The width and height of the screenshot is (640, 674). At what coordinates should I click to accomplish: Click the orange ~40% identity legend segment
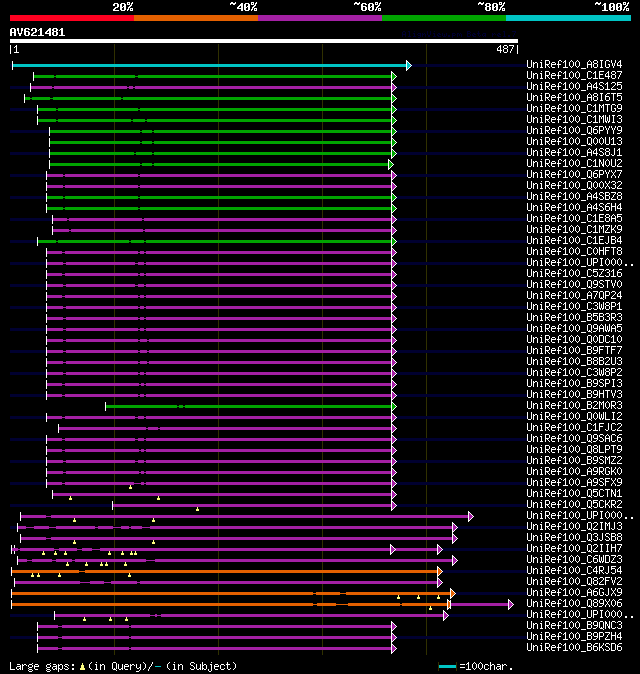tap(196, 18)
